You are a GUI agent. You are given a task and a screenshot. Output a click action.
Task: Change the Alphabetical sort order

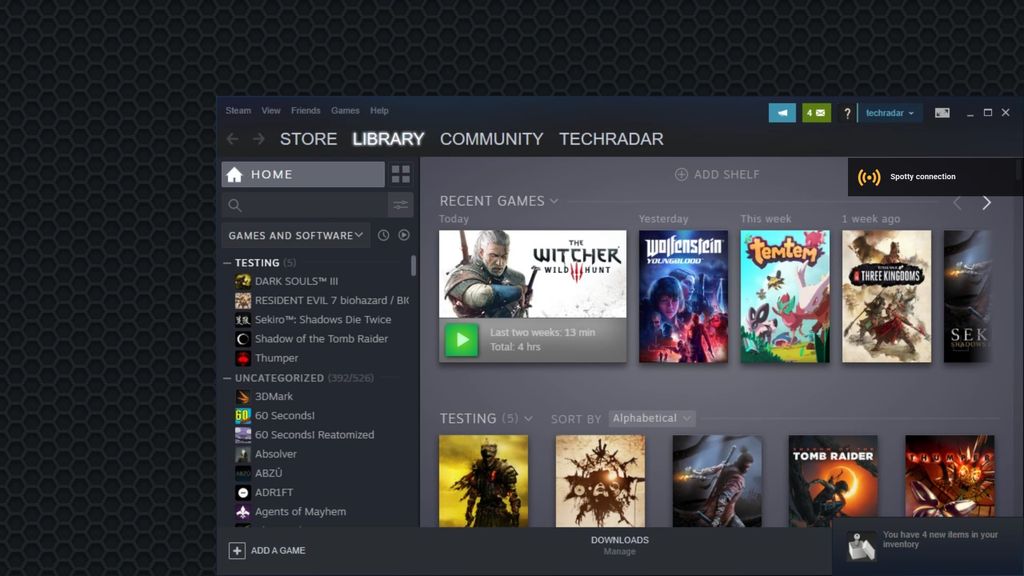[651, 418]
